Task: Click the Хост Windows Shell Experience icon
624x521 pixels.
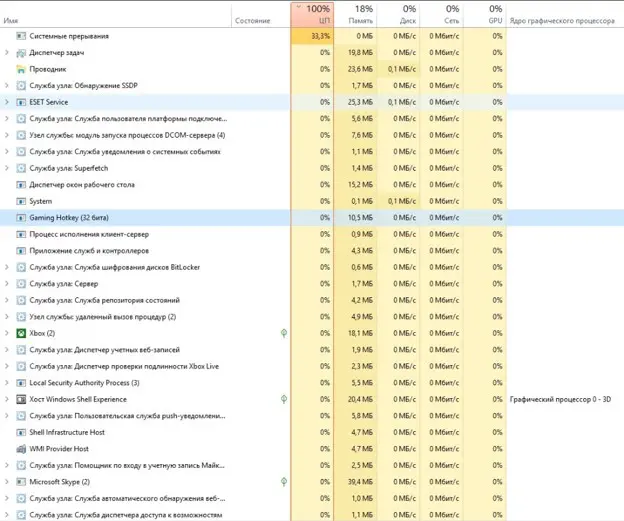Action: [x=21, y=399]
